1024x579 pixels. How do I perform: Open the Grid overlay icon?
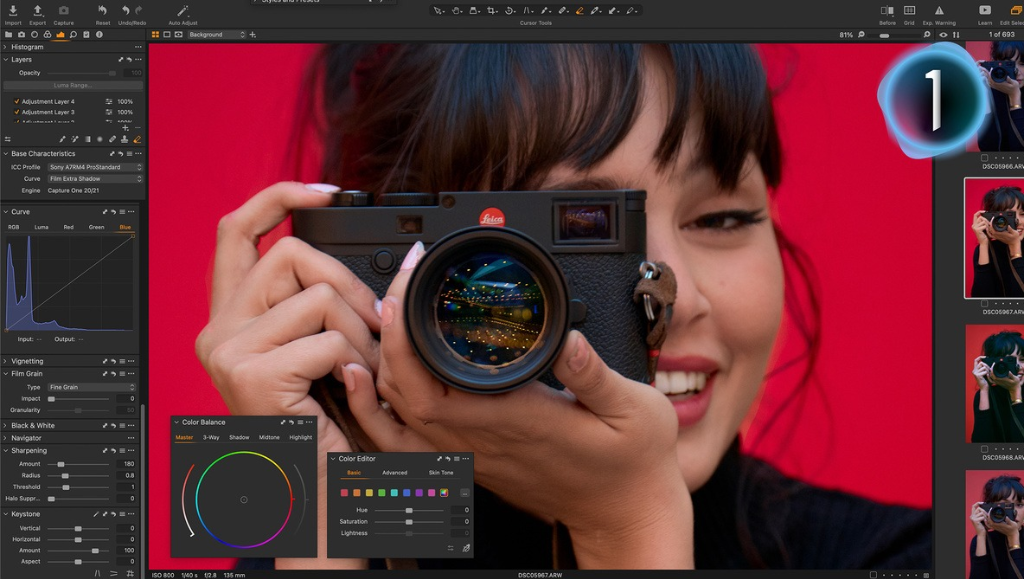pyautogui.click(x=910, y=10)
